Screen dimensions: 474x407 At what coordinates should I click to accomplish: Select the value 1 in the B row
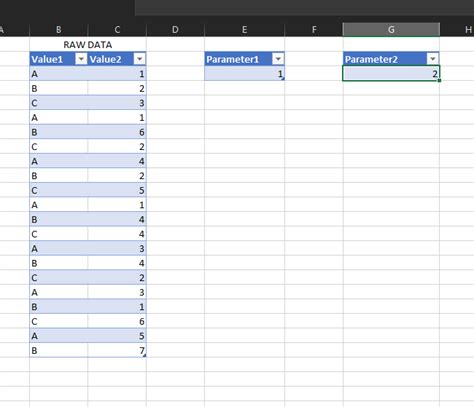[x=117, y=307]
